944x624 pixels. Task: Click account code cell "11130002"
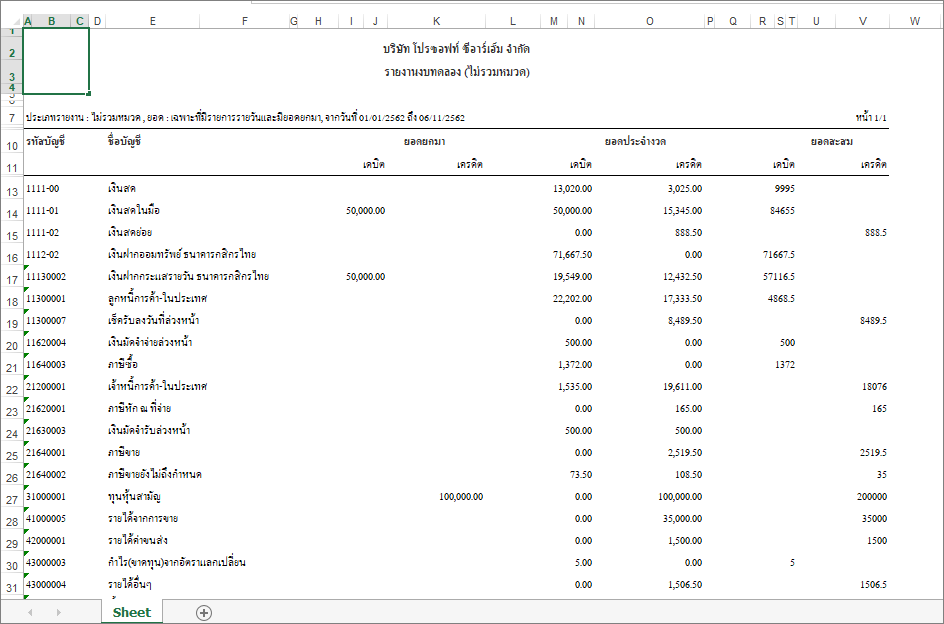(x=46, y=276)
